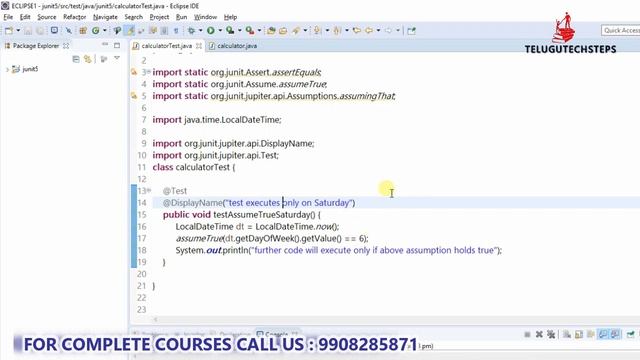640x360 pixels.
Task: Click the New Java Class green icon
Action: (96, 30)
